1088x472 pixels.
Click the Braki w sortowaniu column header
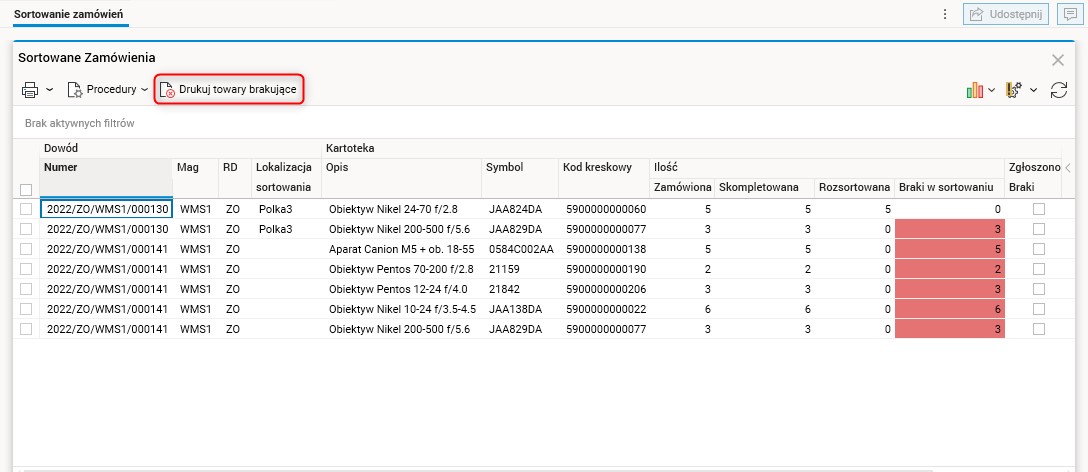click(949, 187)
